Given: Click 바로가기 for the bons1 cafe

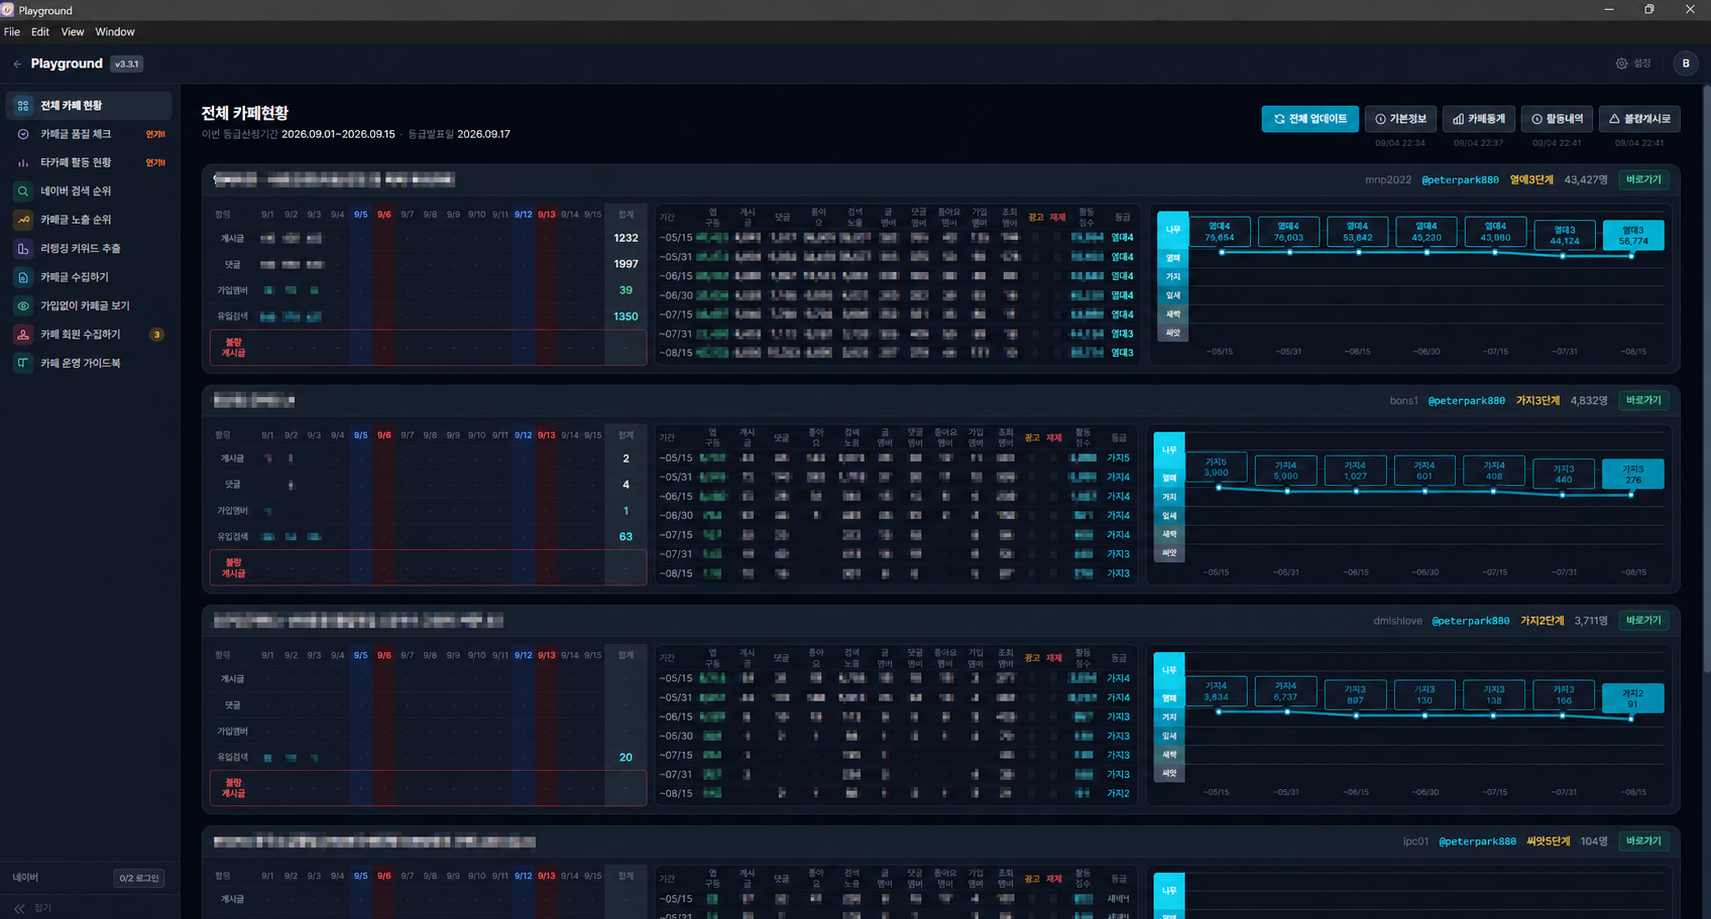Looking at the screenshot, I should point(1644,400).
